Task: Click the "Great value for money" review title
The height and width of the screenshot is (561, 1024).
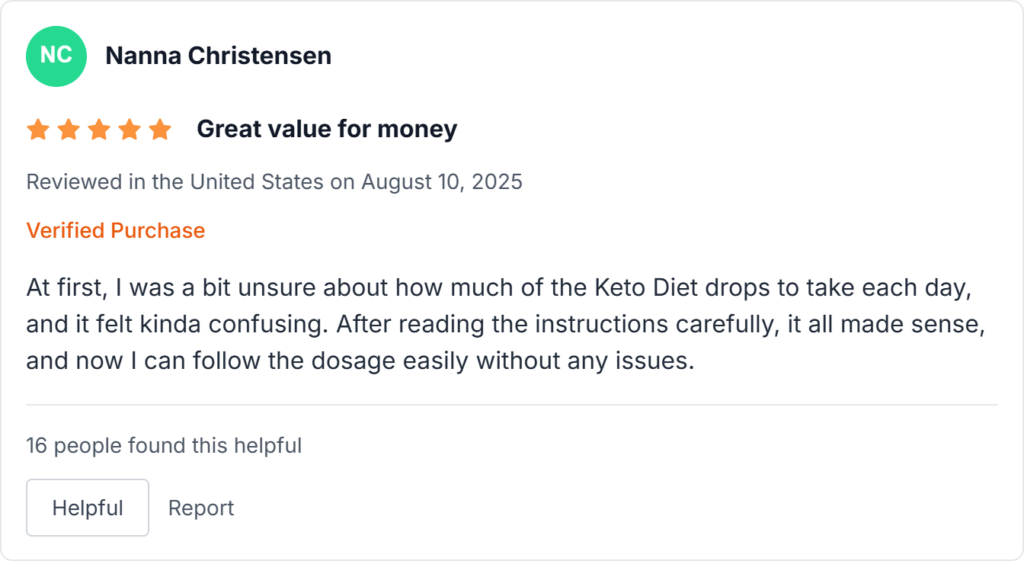Action: pos(326,129)
